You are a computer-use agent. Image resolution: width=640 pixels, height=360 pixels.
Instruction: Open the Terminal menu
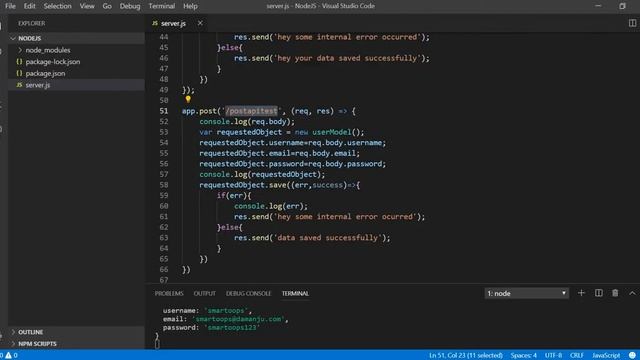[162, 6]
